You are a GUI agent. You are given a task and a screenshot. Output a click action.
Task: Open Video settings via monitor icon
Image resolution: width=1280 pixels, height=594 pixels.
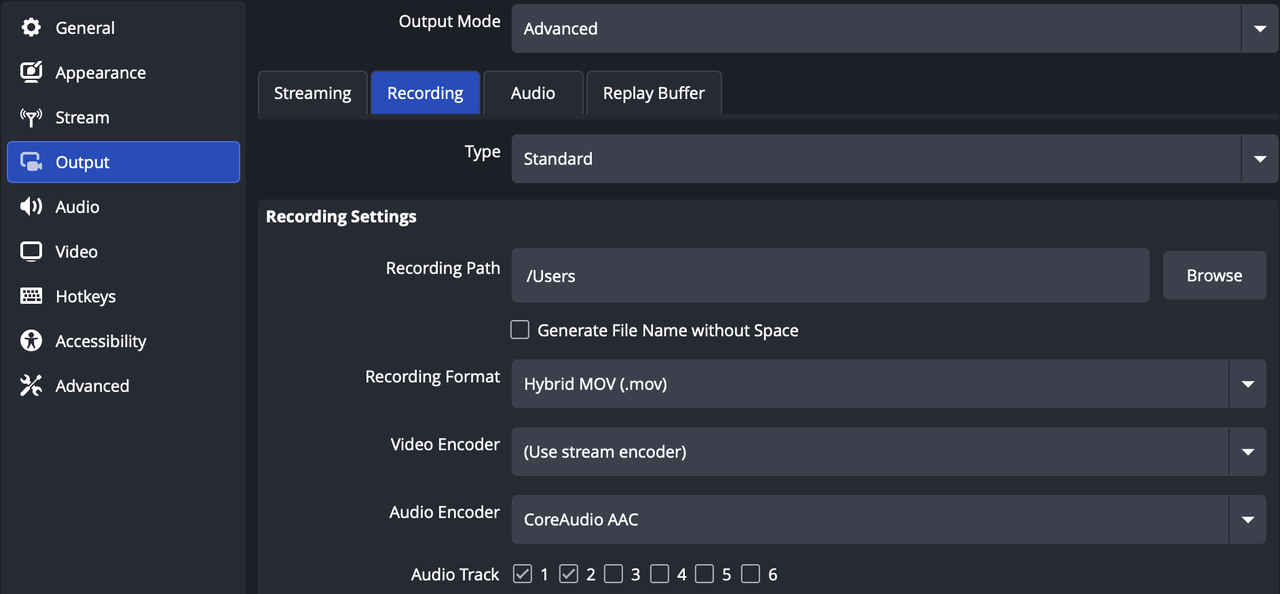click(31, 252)
